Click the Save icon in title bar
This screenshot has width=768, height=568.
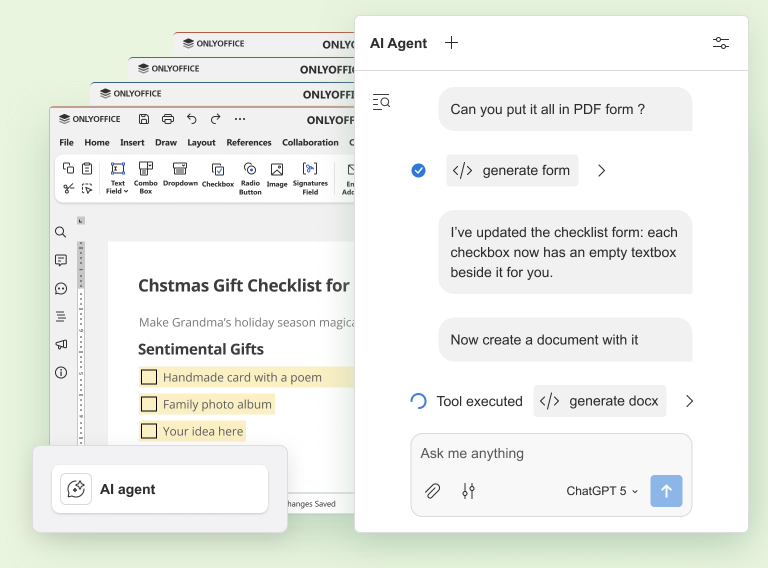point(144,119)
